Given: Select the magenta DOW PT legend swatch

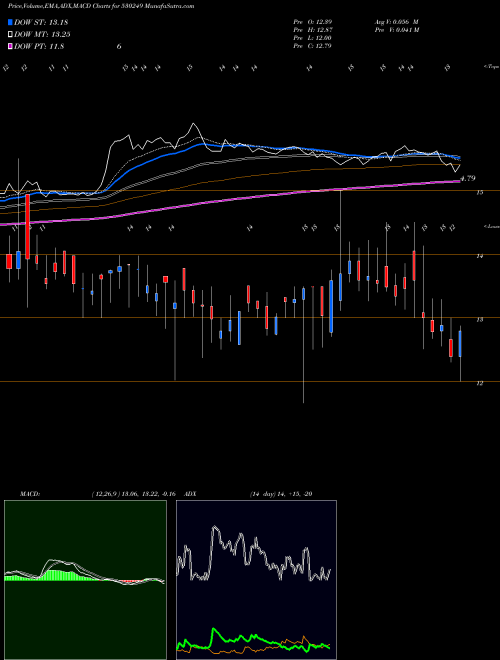Looking at the screenshot, I should tap(11, 46).
